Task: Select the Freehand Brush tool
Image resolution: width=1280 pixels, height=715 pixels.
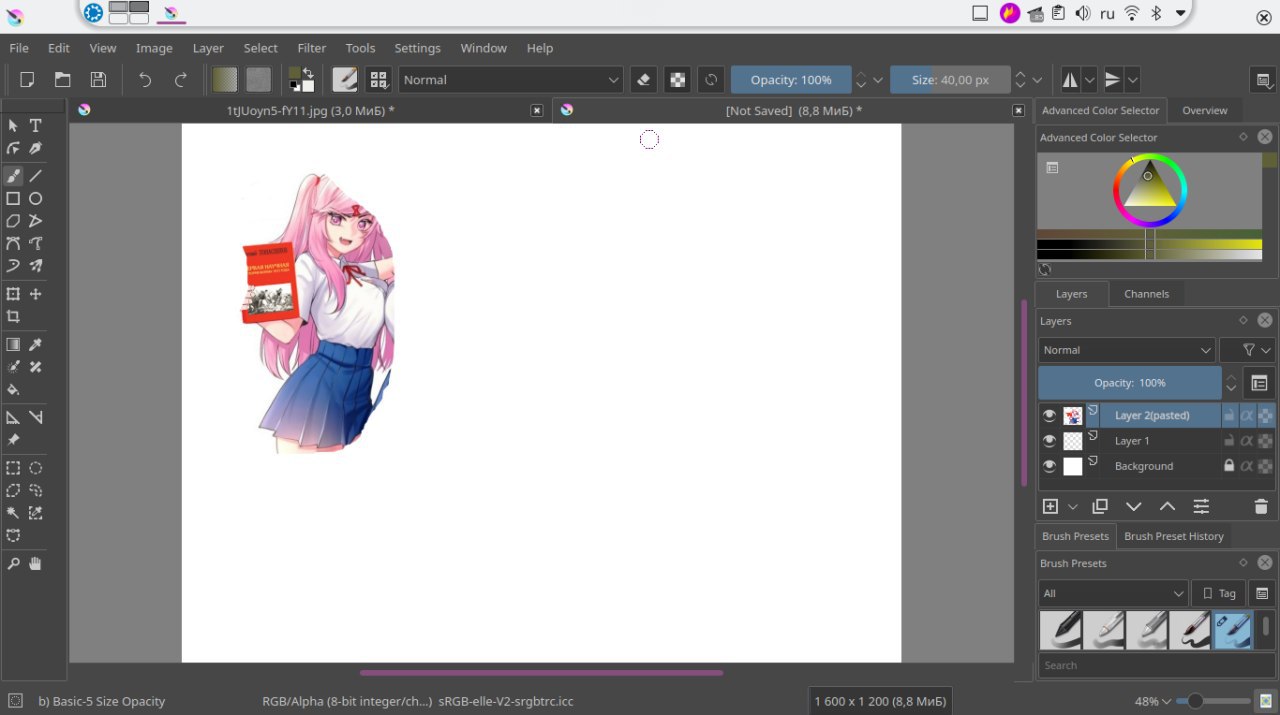Action: coord(13,176)
